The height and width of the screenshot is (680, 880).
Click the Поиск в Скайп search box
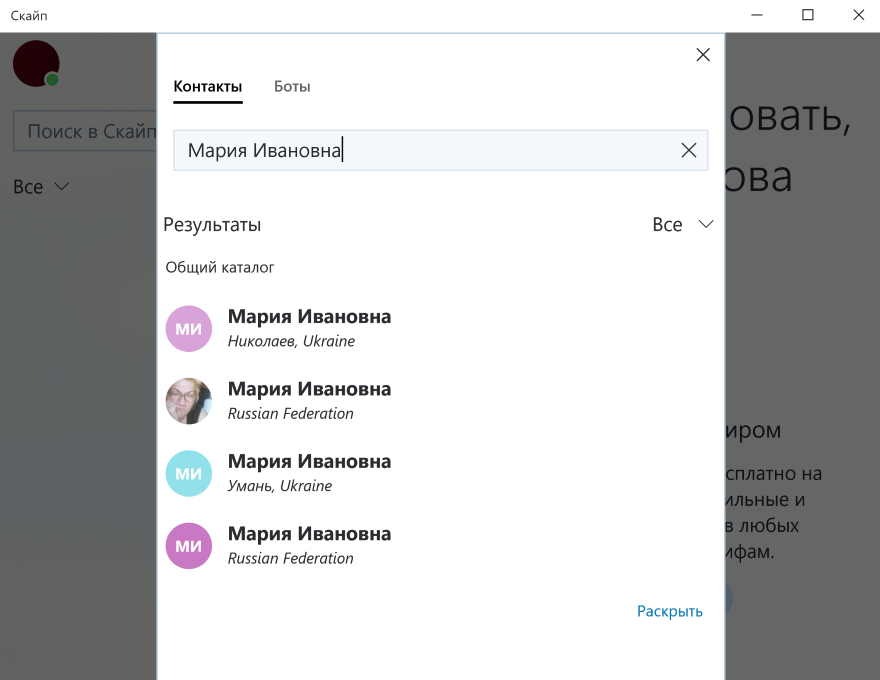tap(85, 131)
